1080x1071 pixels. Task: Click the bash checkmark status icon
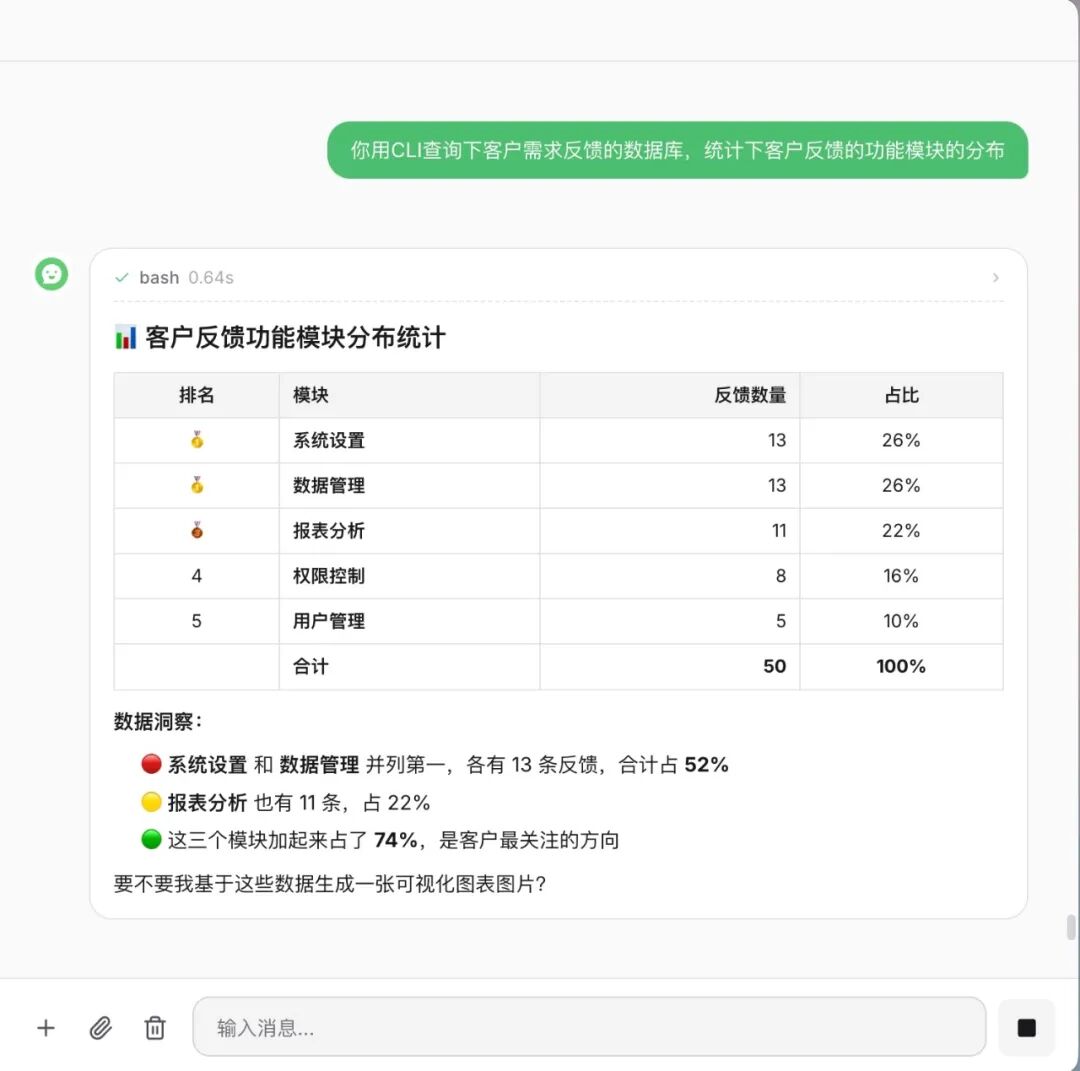click(122, 278)
